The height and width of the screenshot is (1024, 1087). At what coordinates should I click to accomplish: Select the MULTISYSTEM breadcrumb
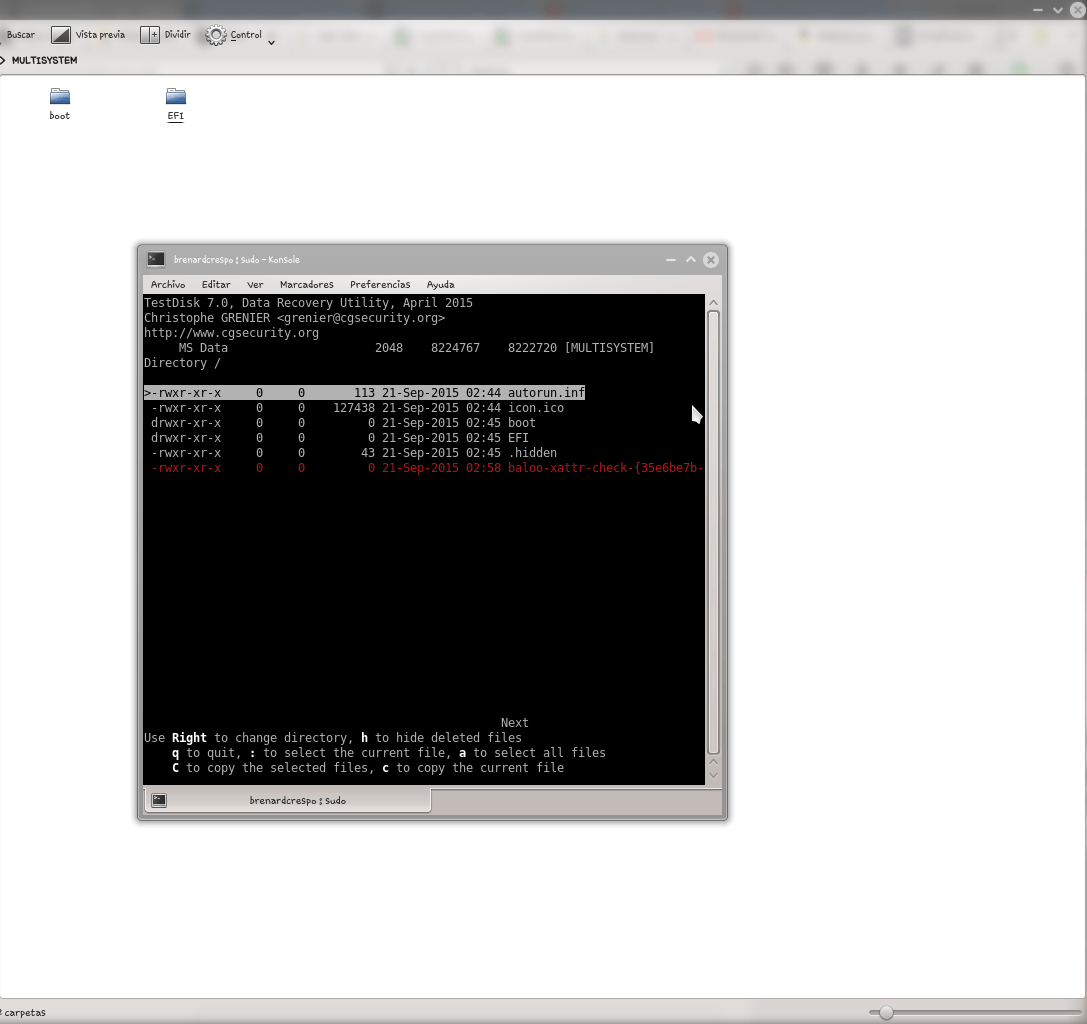(44, 60)
